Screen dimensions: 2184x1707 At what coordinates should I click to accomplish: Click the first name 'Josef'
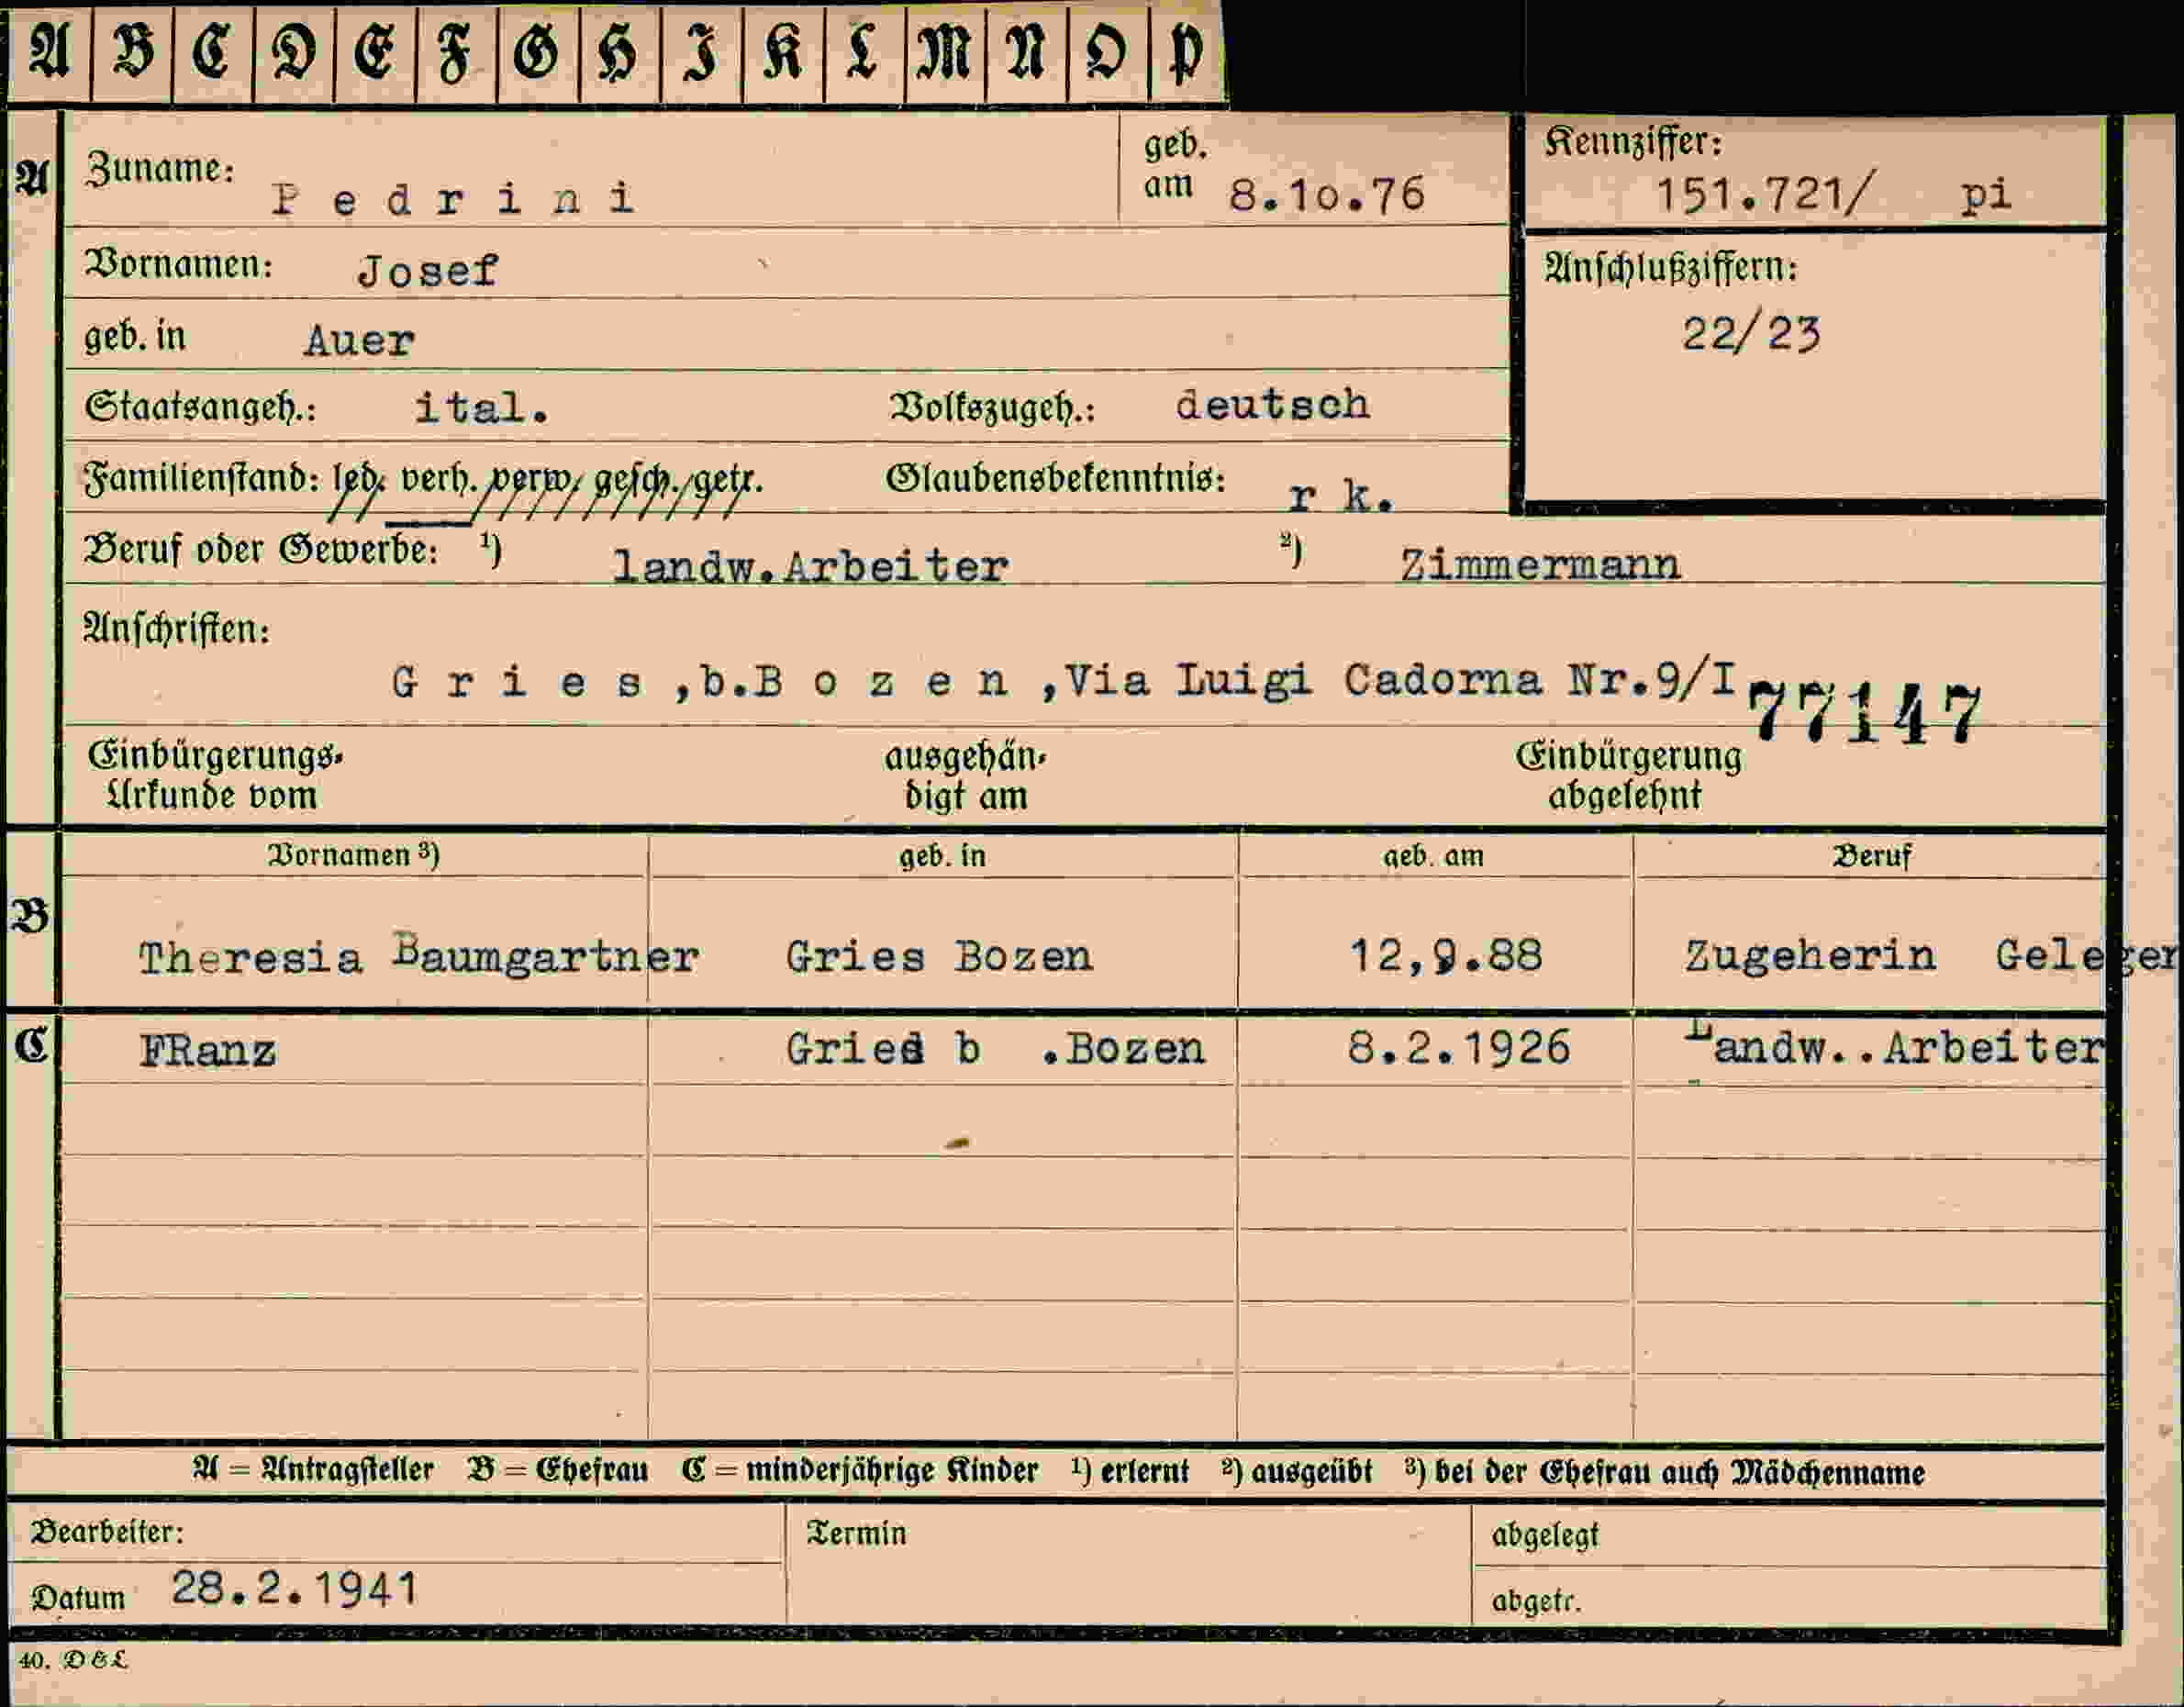click(427, 271)
